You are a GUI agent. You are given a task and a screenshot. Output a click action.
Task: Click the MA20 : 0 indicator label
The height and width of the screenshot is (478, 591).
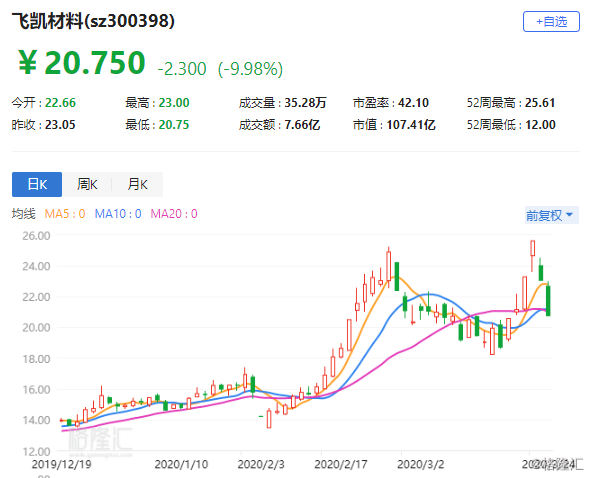174,214
